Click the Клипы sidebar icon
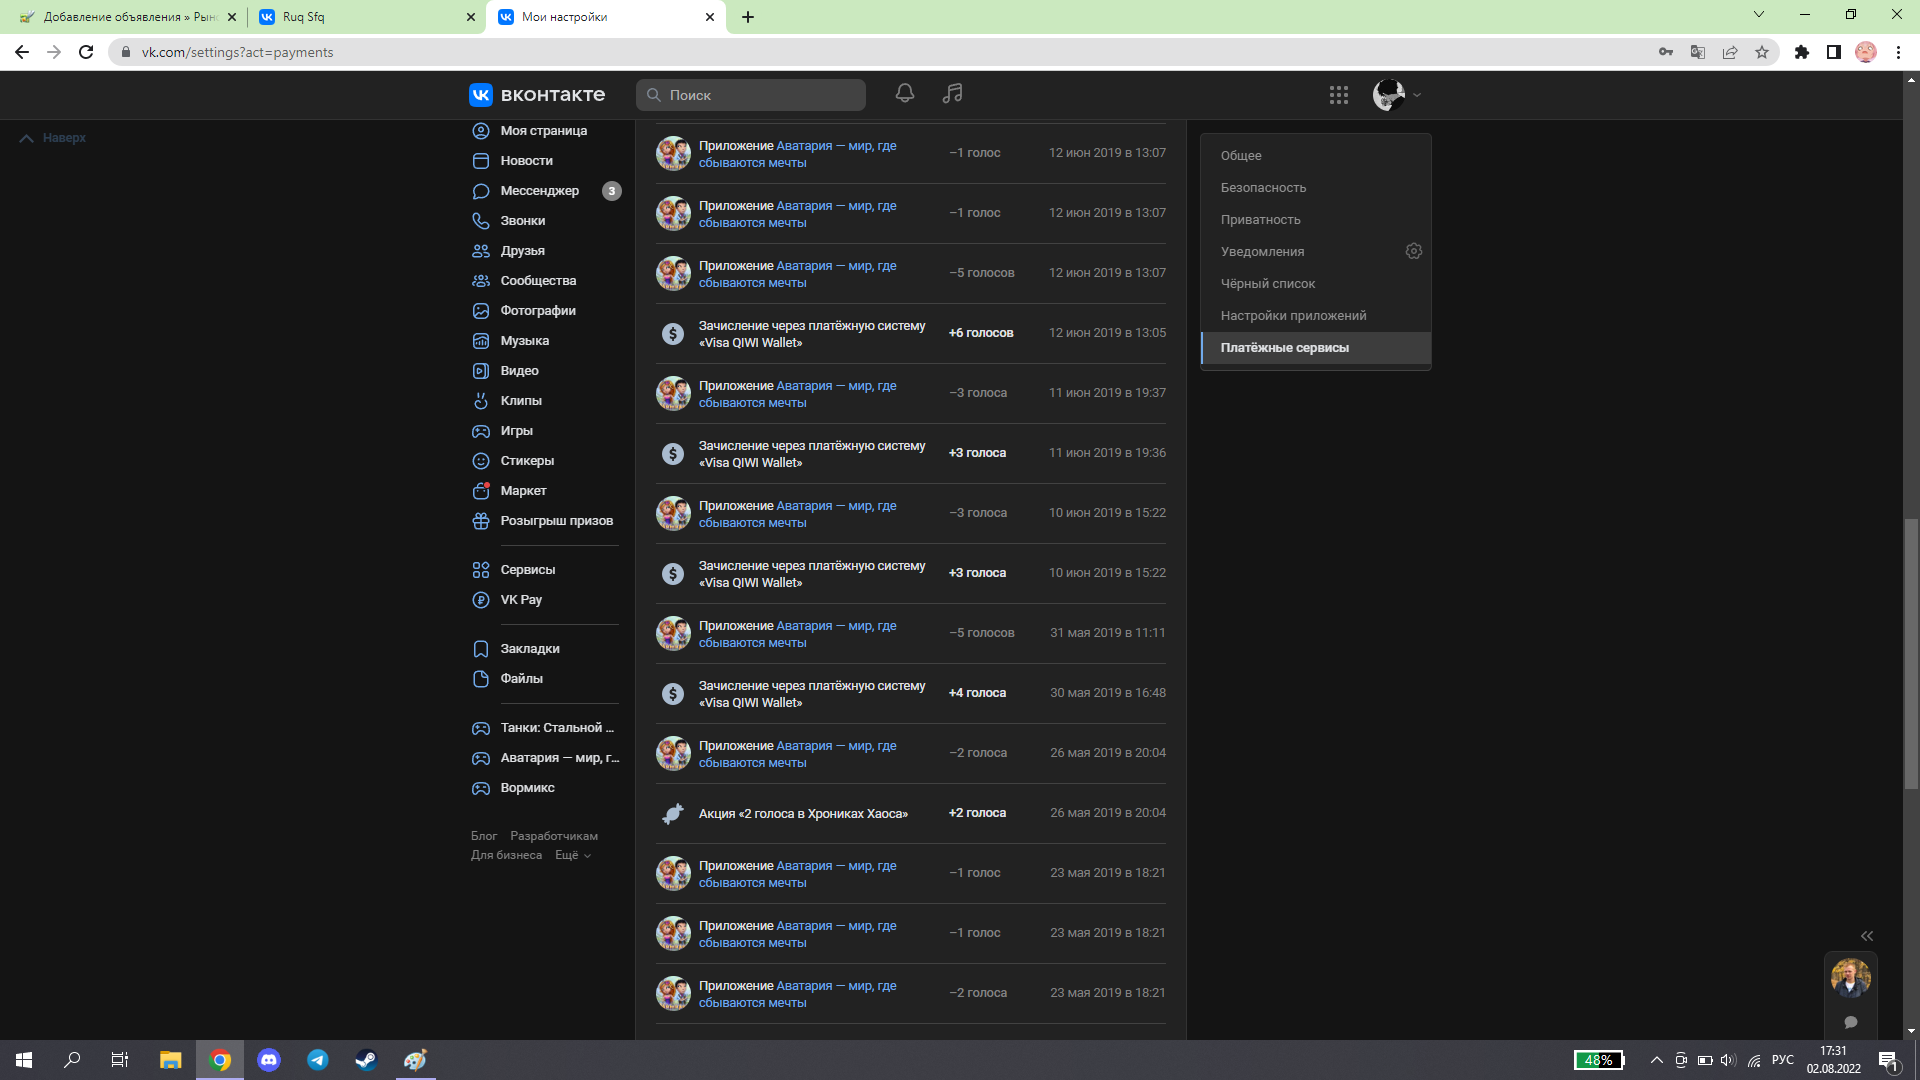Screen dimensions: 1920x1080 [481, 401]
